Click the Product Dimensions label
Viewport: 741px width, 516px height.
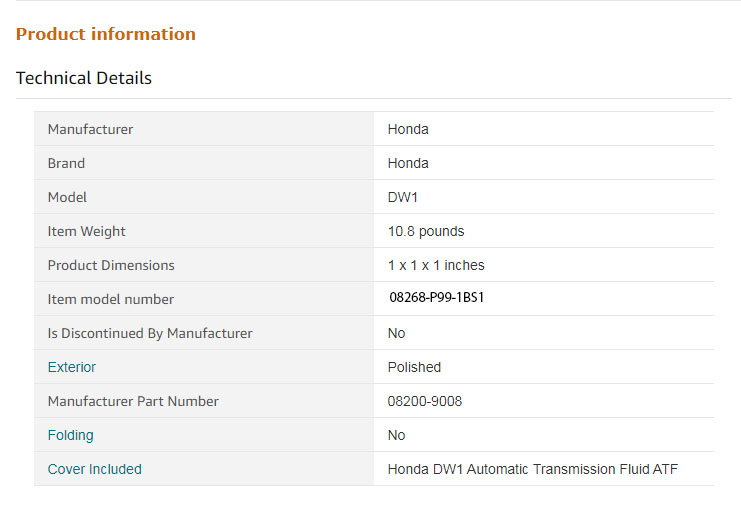[x=111, y=265]
